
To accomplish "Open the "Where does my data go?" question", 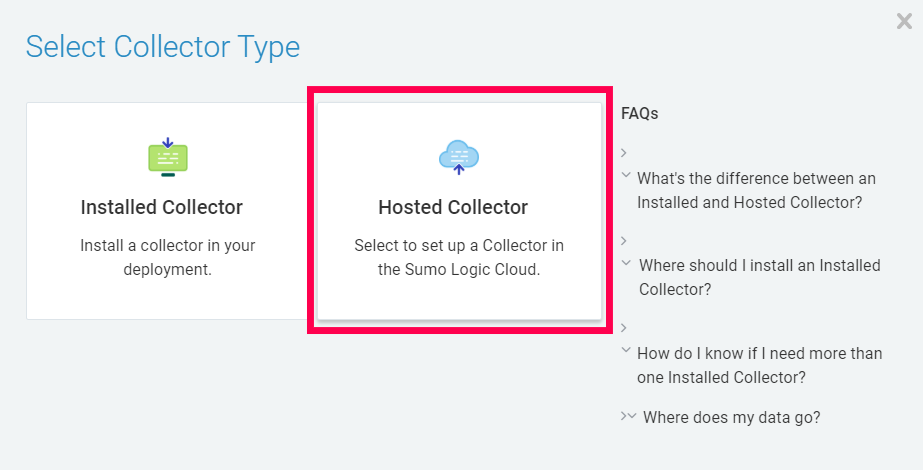I will click(731, 417).
